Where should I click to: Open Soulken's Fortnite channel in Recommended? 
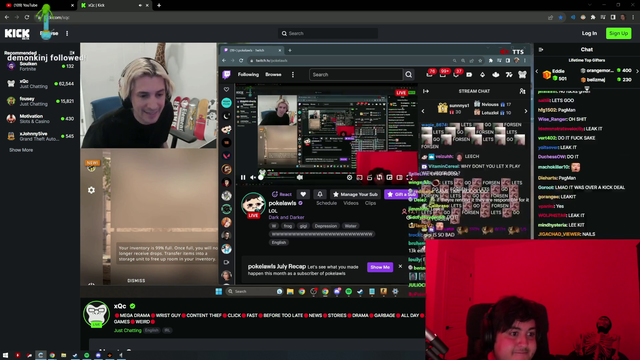click(40, 66)
